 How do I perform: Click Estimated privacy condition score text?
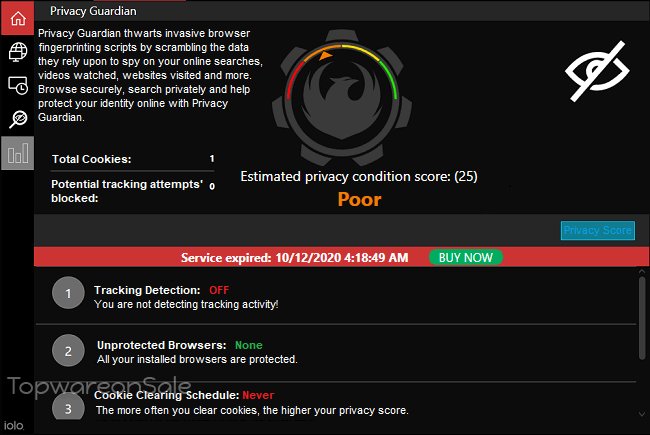click(x=359, y=177)
